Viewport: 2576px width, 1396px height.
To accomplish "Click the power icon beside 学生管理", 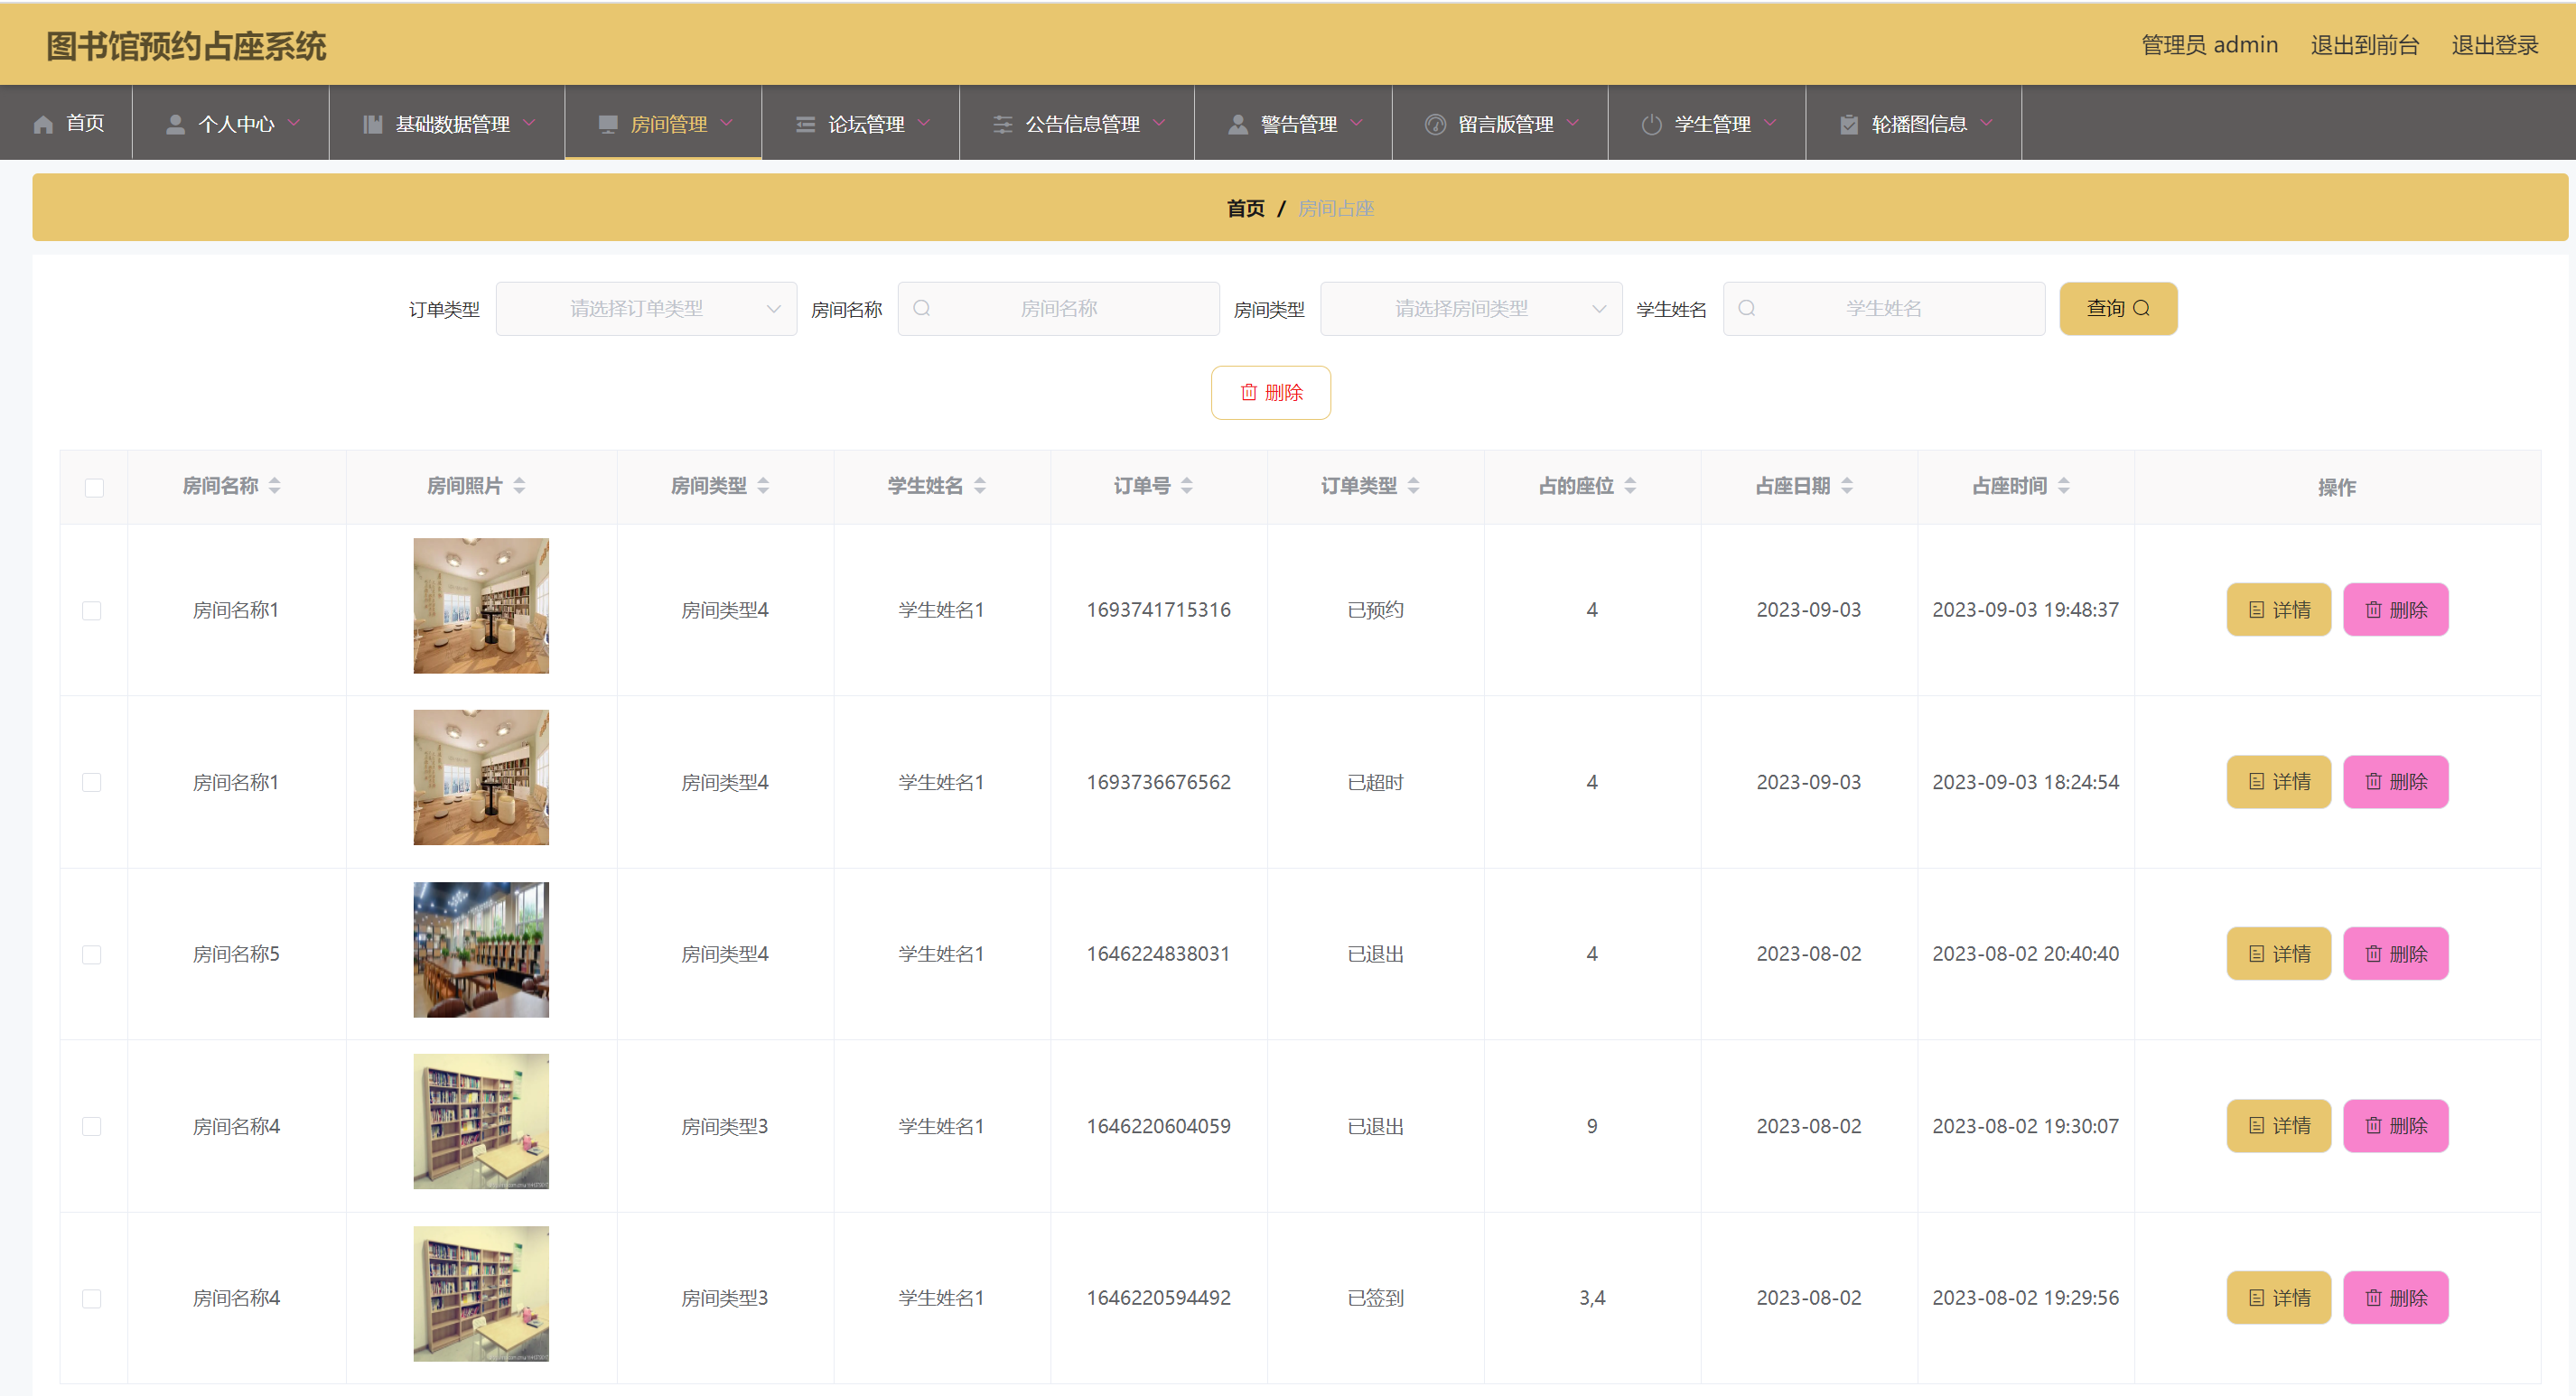I will pos(1651,124).
